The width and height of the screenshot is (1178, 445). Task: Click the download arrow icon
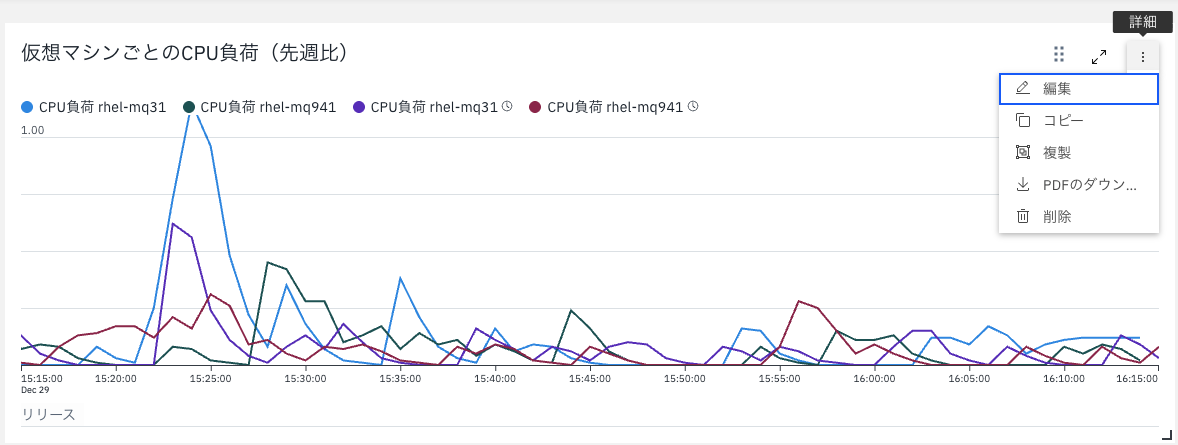tap(1022, 184)
